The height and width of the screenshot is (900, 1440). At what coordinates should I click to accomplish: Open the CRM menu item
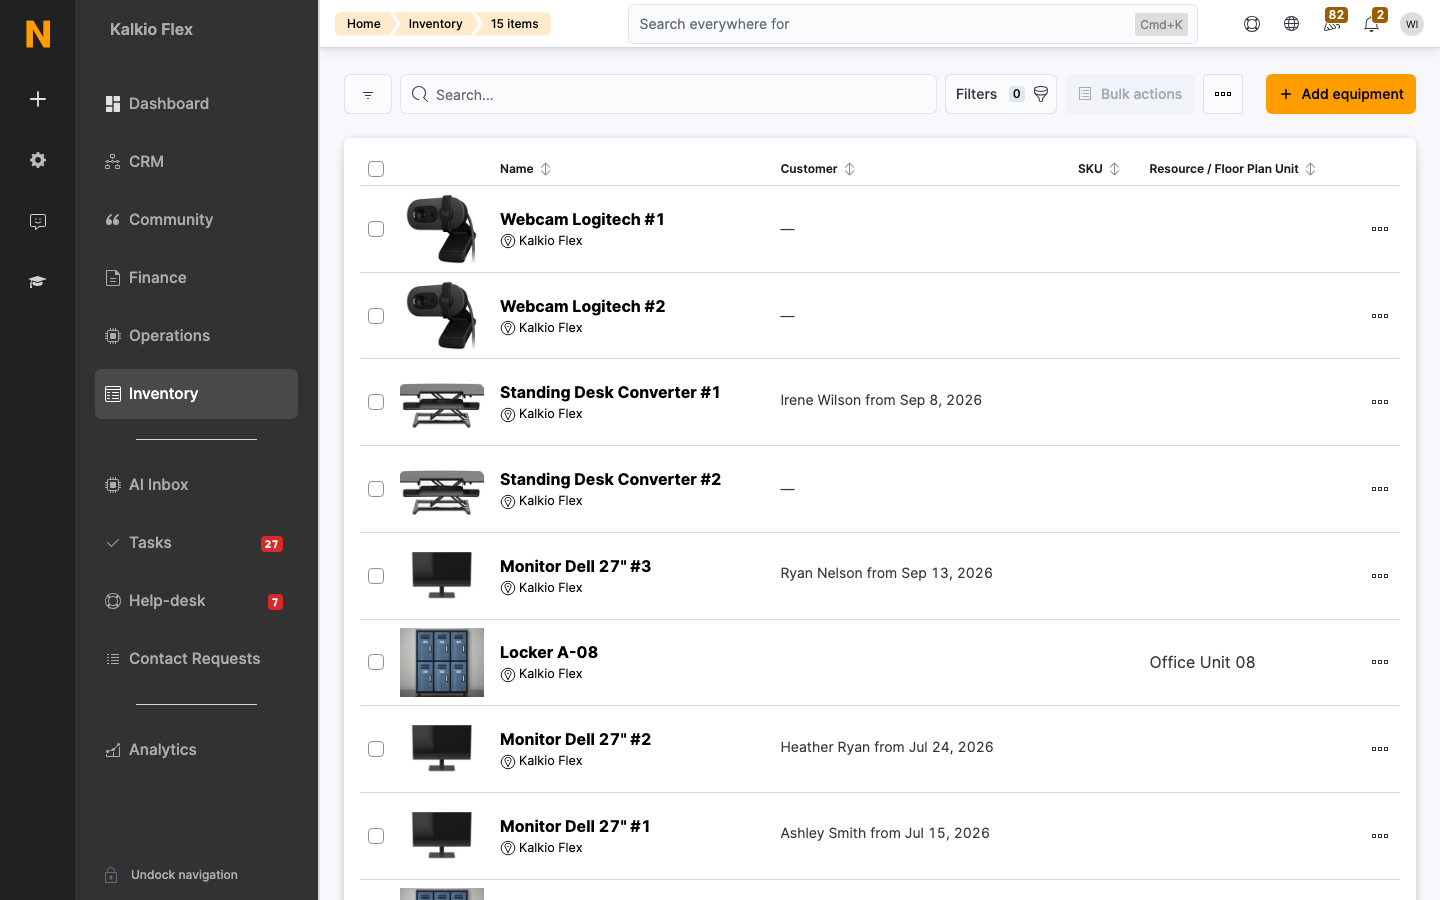196,162
